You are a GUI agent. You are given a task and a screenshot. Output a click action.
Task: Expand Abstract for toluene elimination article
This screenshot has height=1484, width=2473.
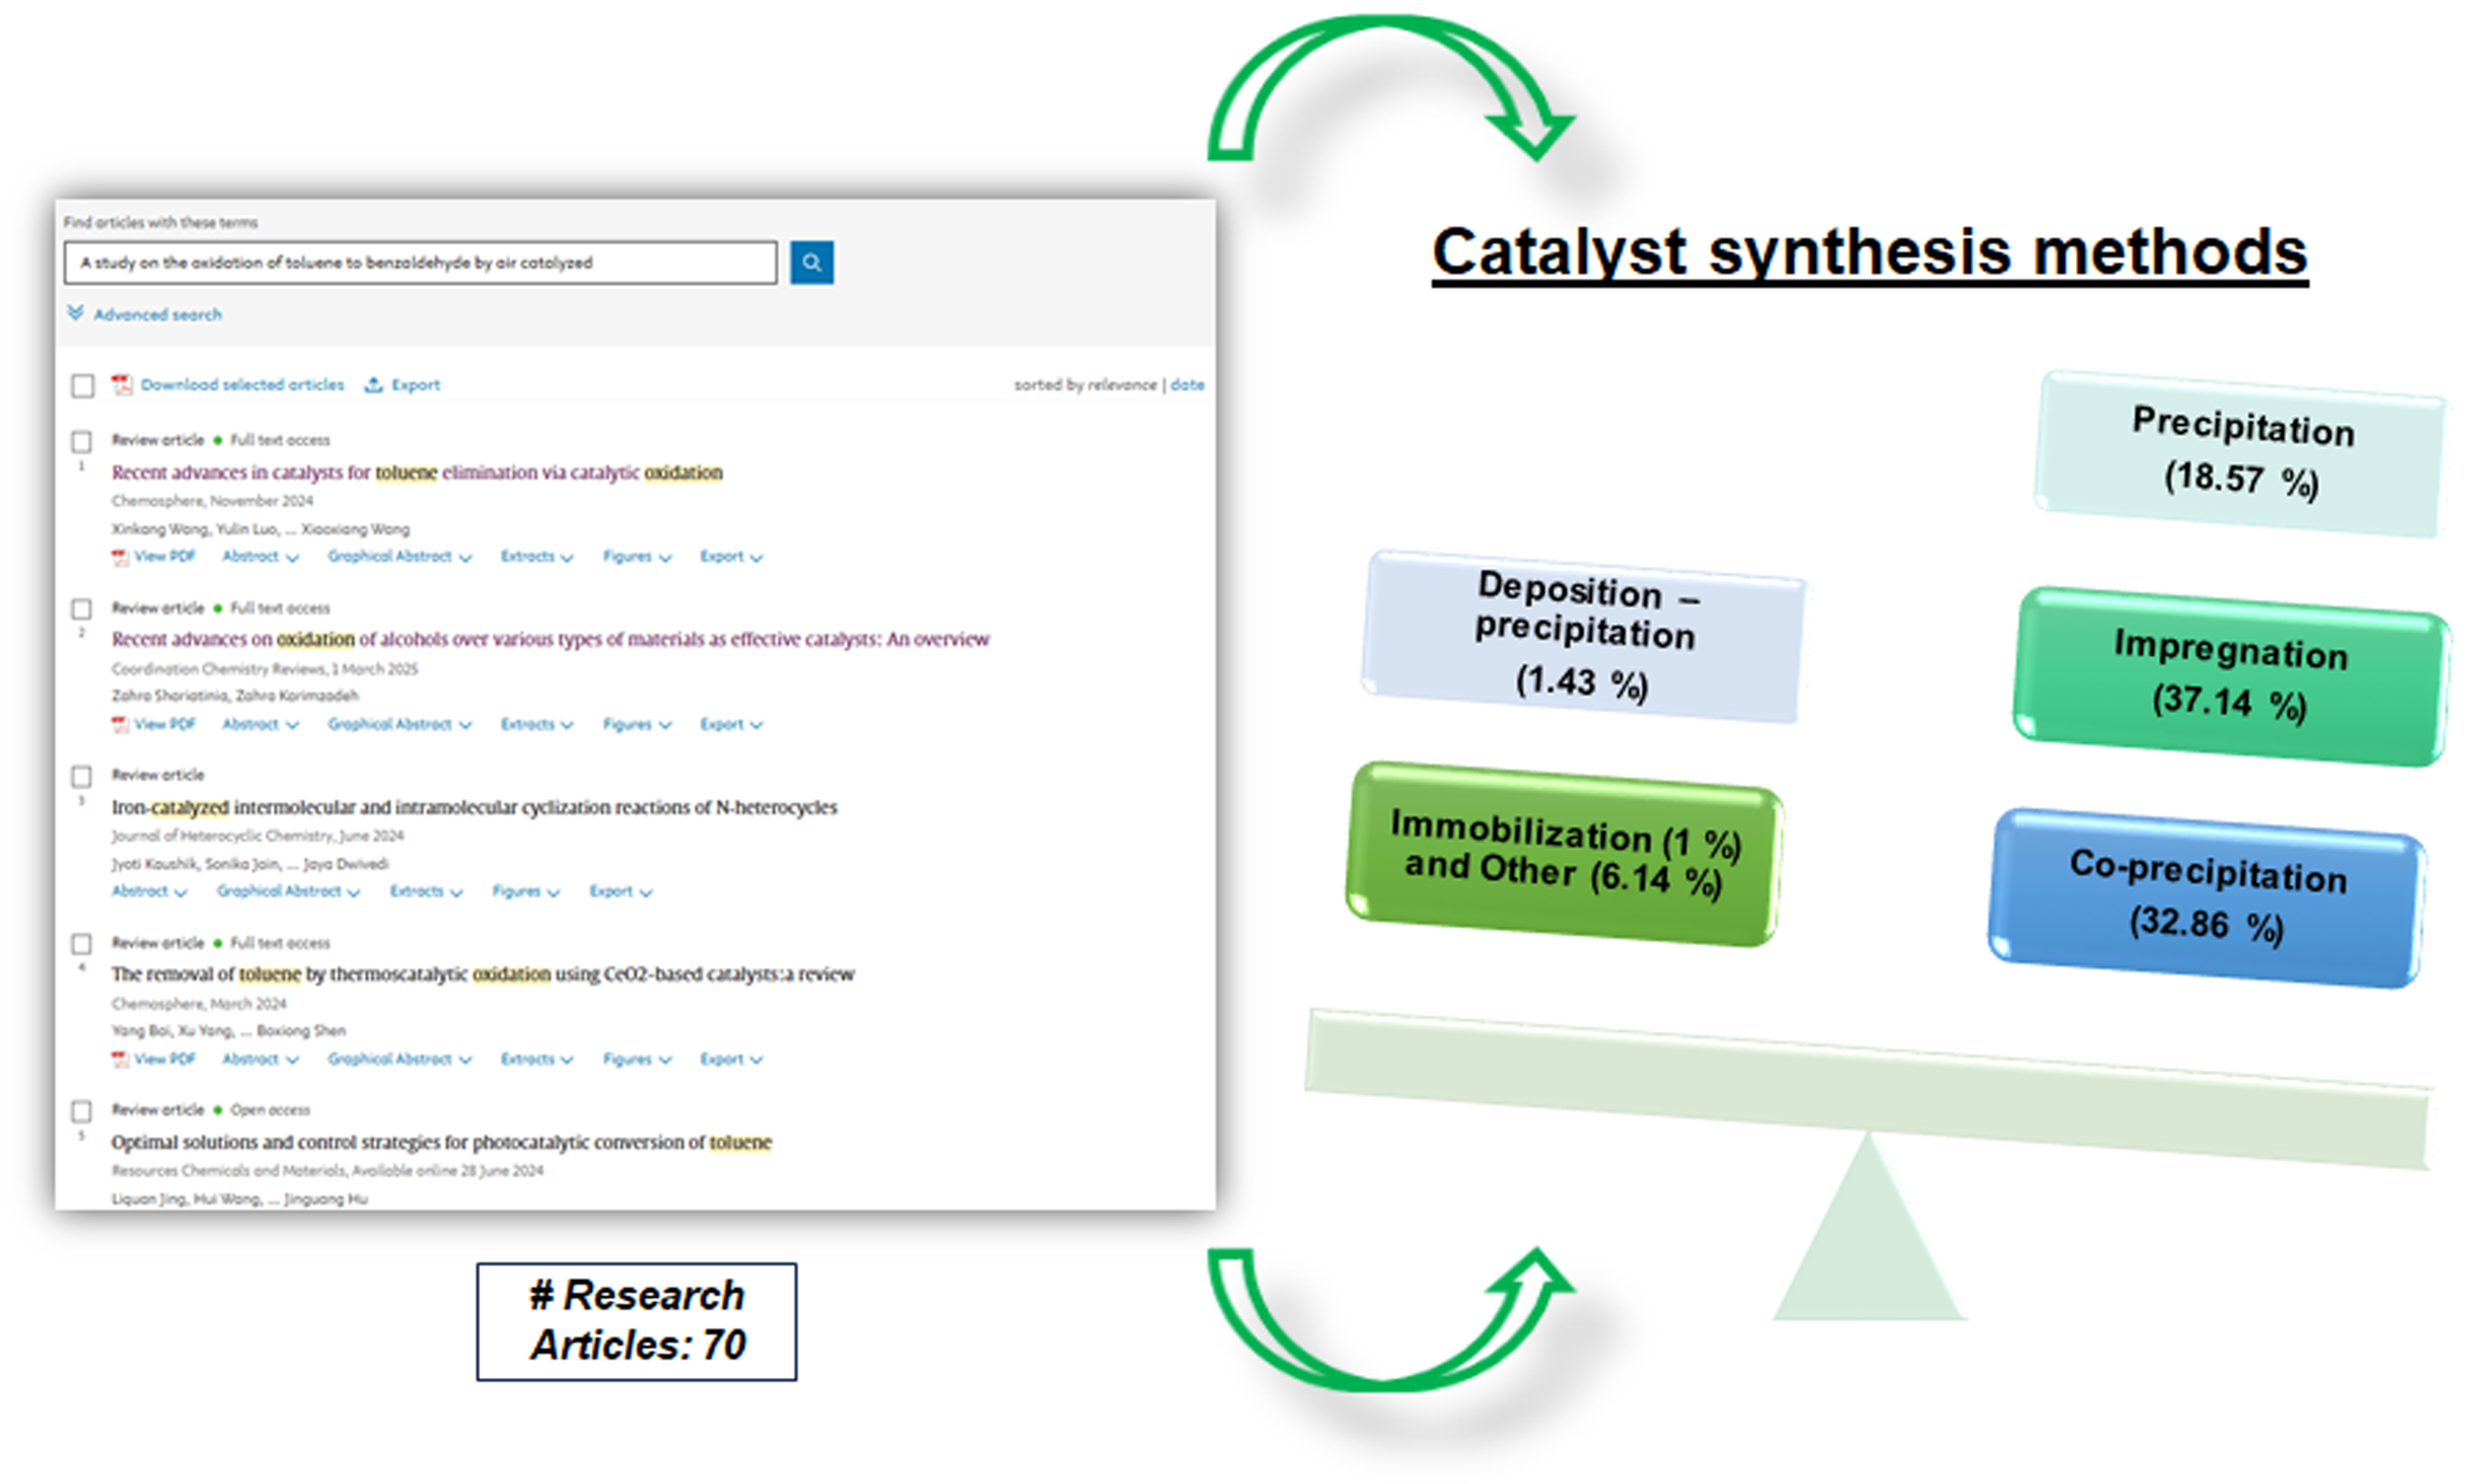[260, 557]
